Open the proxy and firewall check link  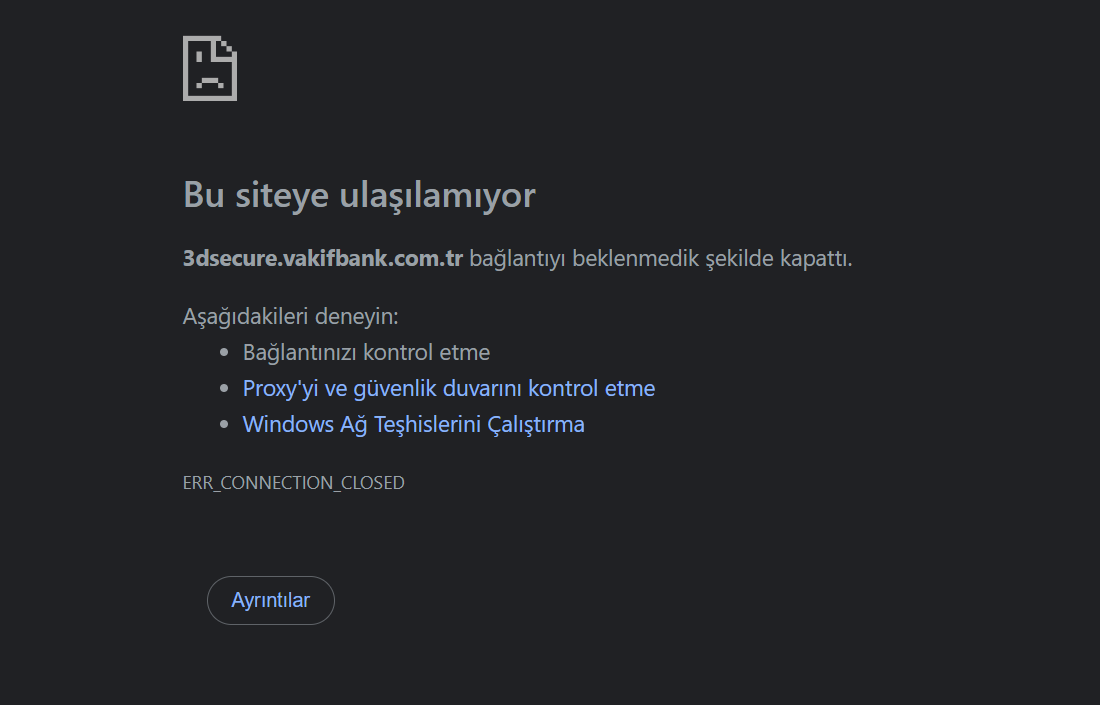point(448,388)
